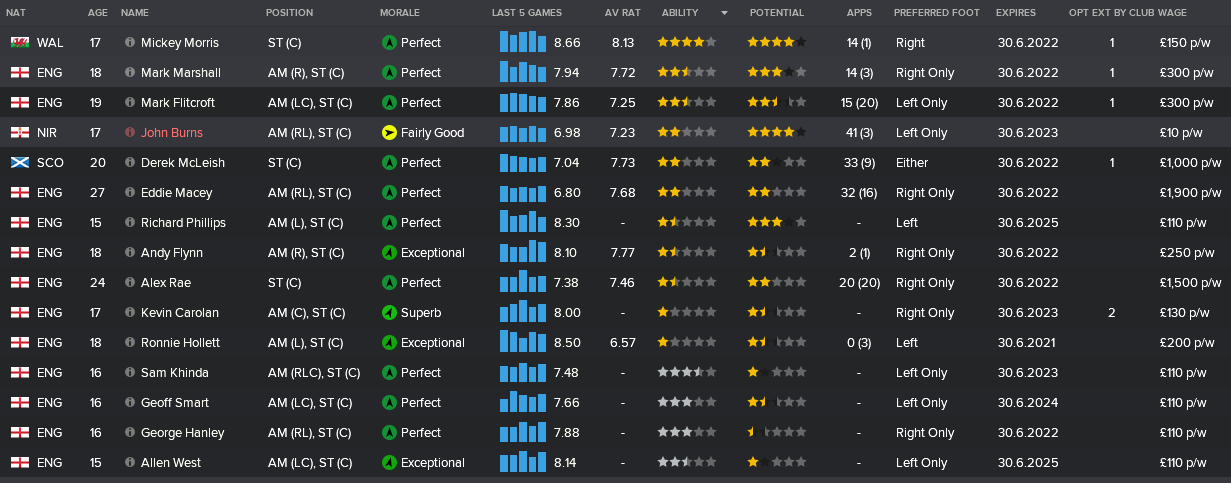Viewport: 1231px width, 483px height.
Task: Sort the table by Potential column
Action: pyautogui.click(x=776, y=13)
